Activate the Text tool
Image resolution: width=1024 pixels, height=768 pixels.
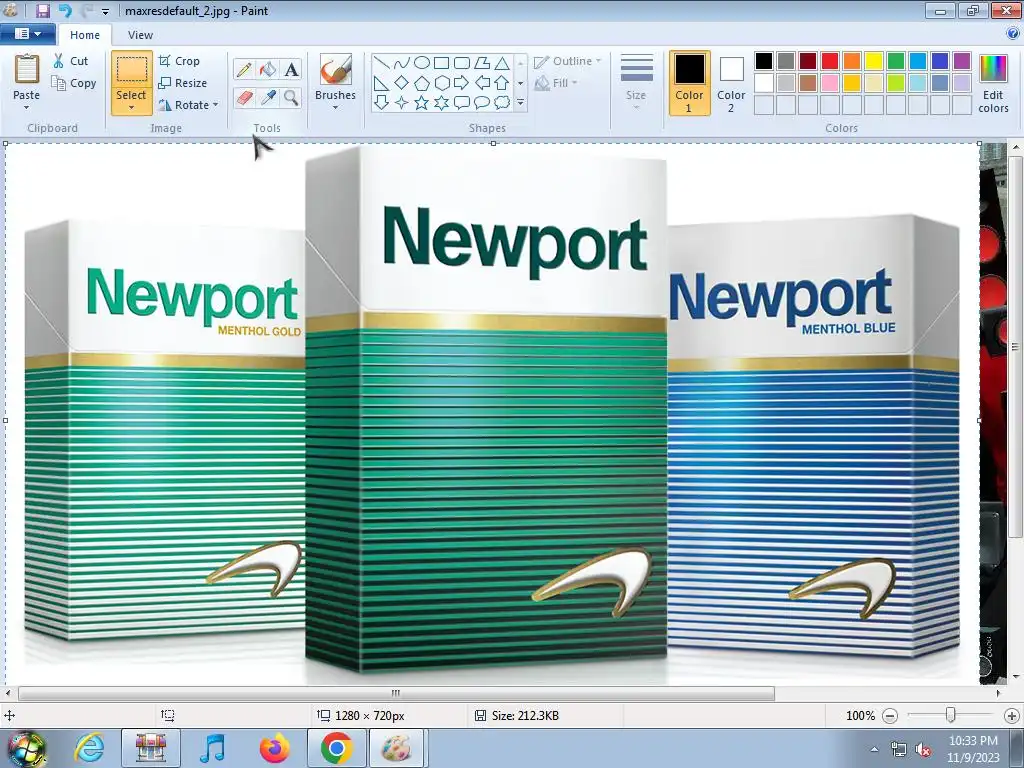pos(291,69)
